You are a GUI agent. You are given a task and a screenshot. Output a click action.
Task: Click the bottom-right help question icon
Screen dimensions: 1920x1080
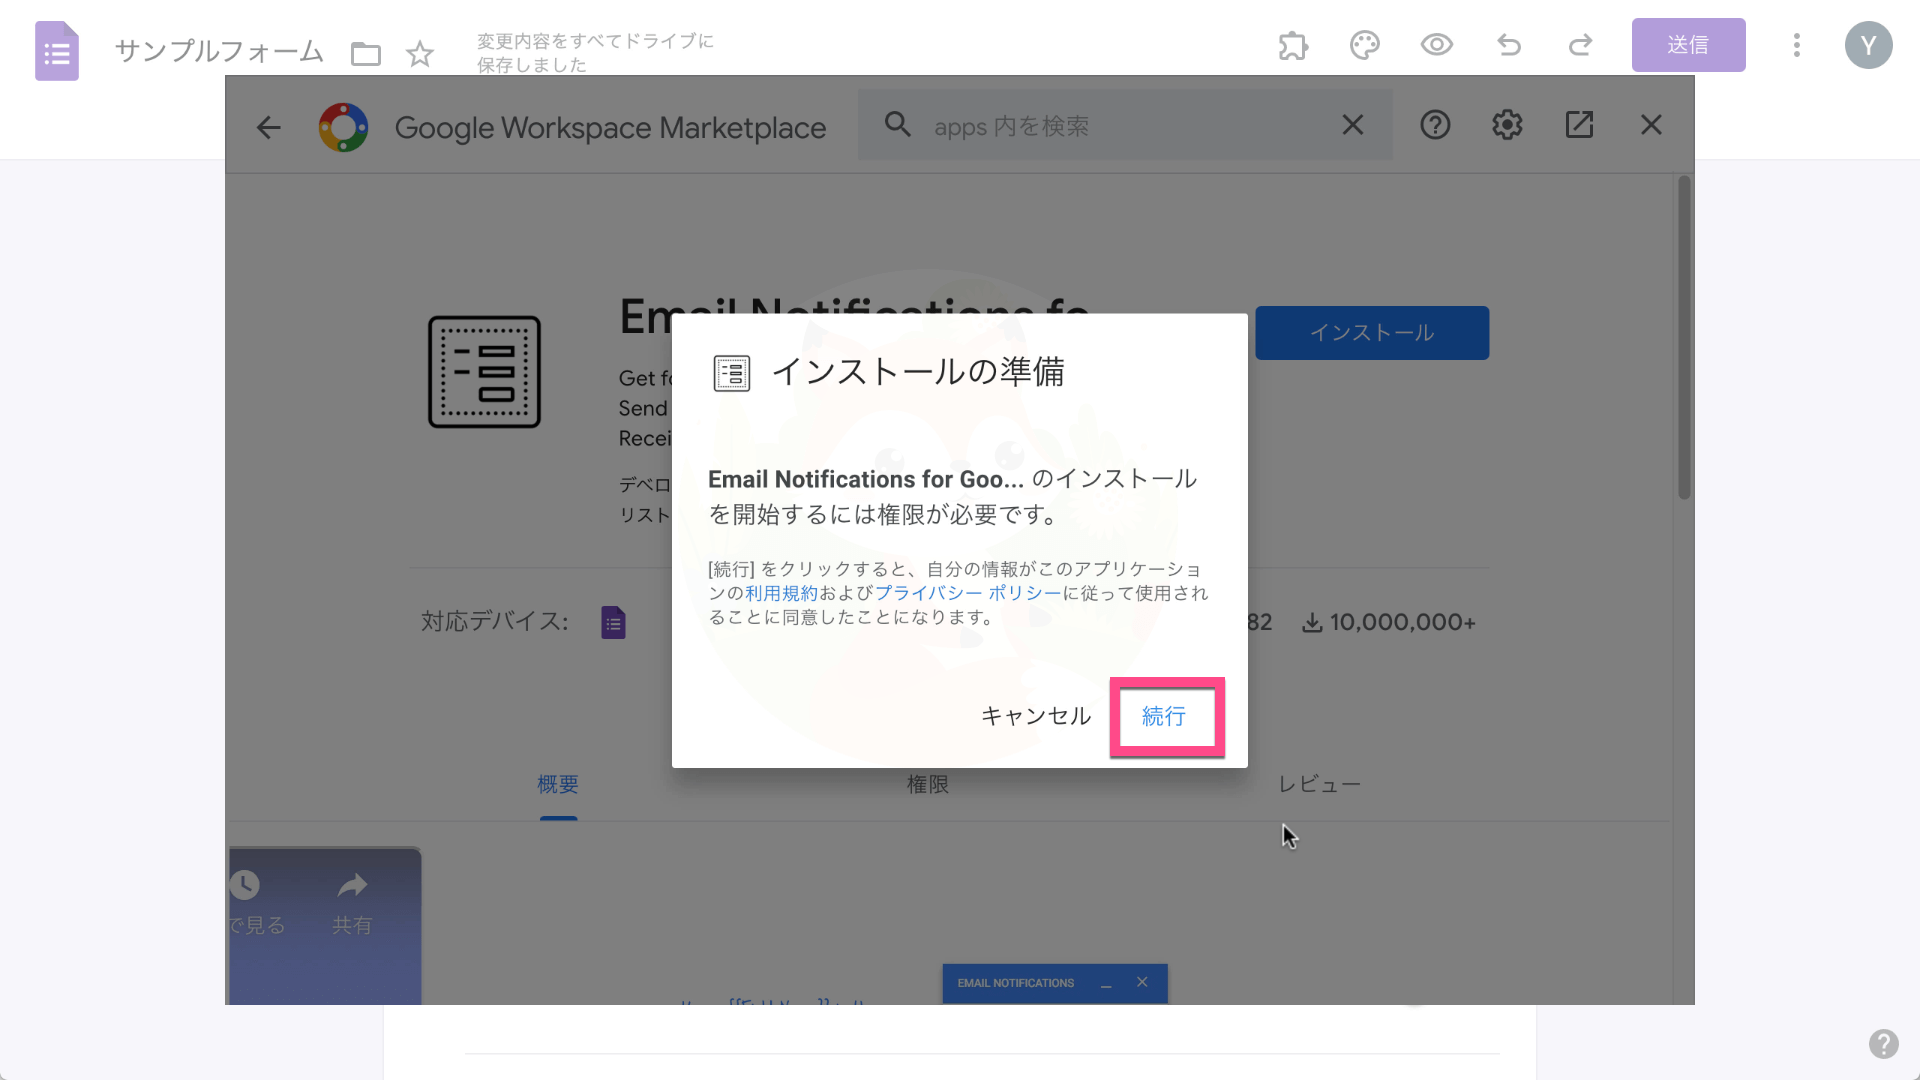(x=1884, y=1044)
